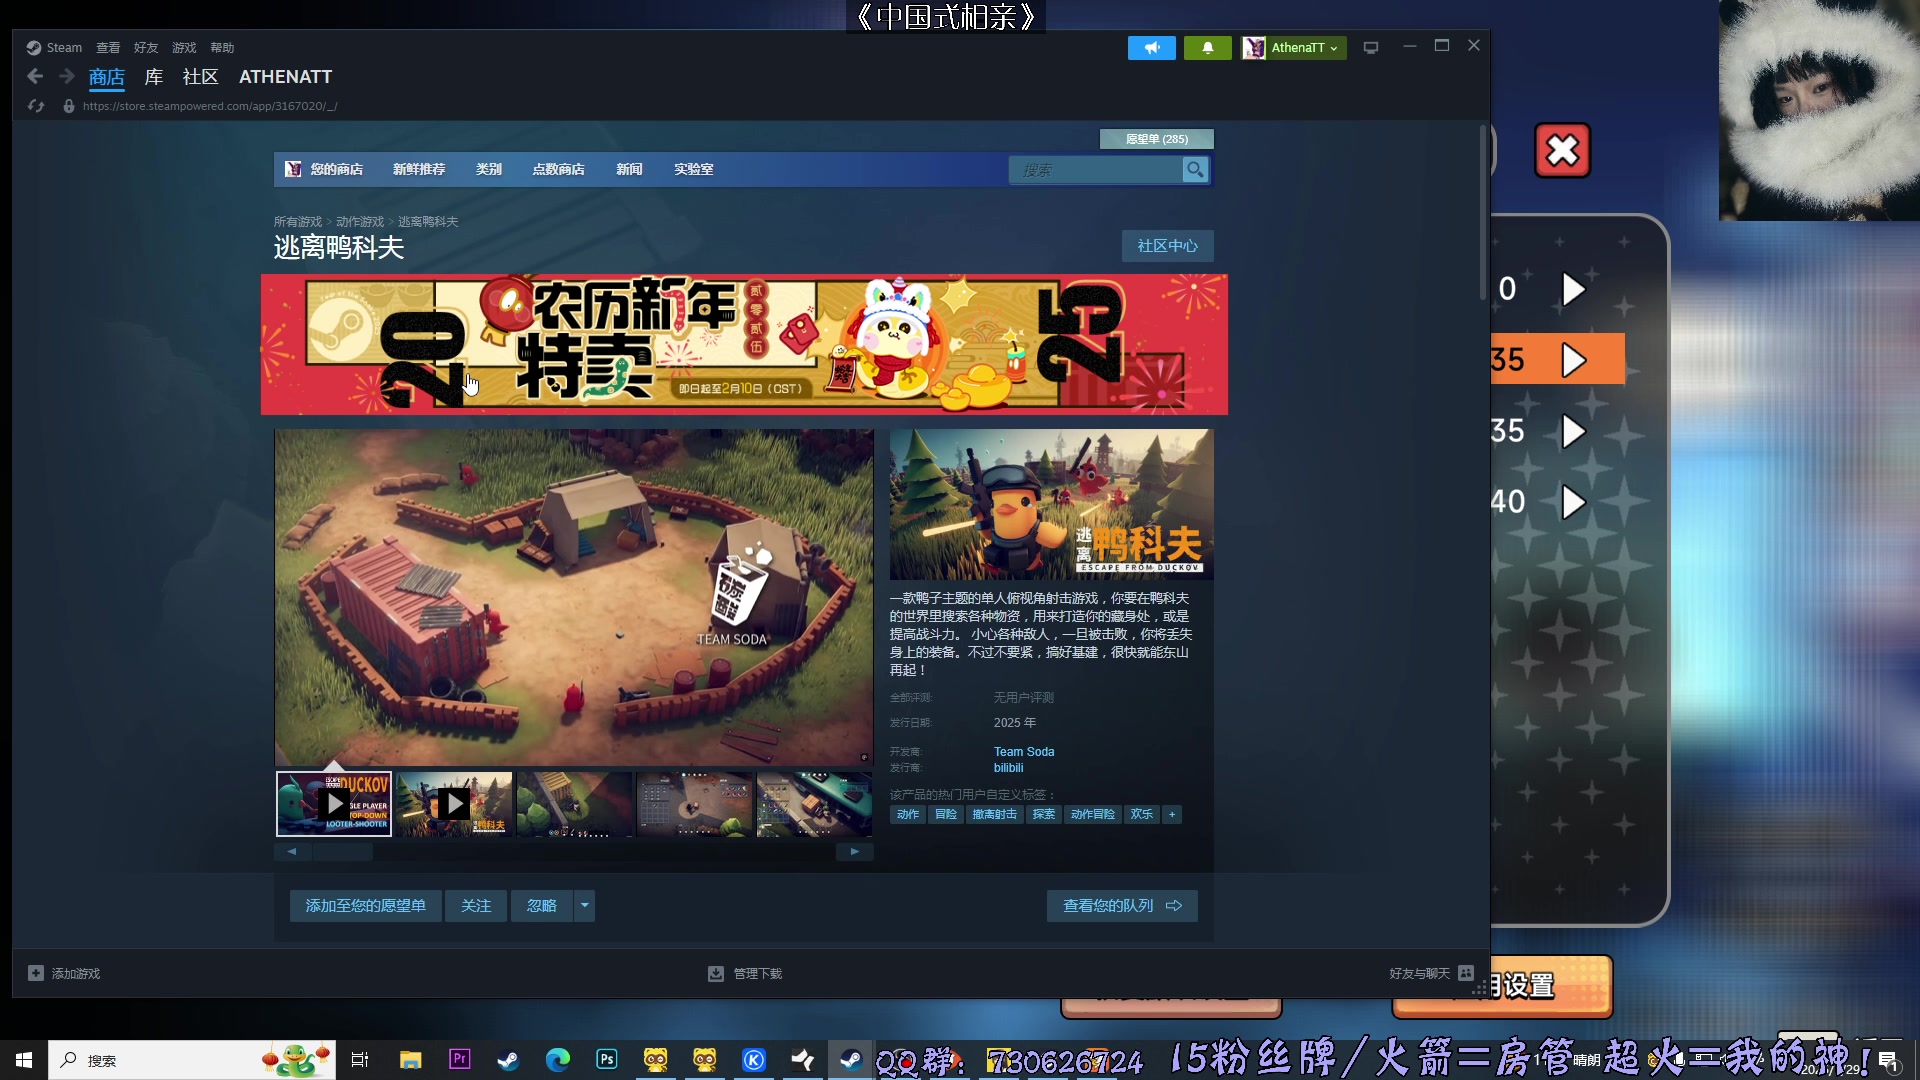Open the 愿望单 (285) wishlist button
This screenshot has width=1920, height=1080.
1156,139
